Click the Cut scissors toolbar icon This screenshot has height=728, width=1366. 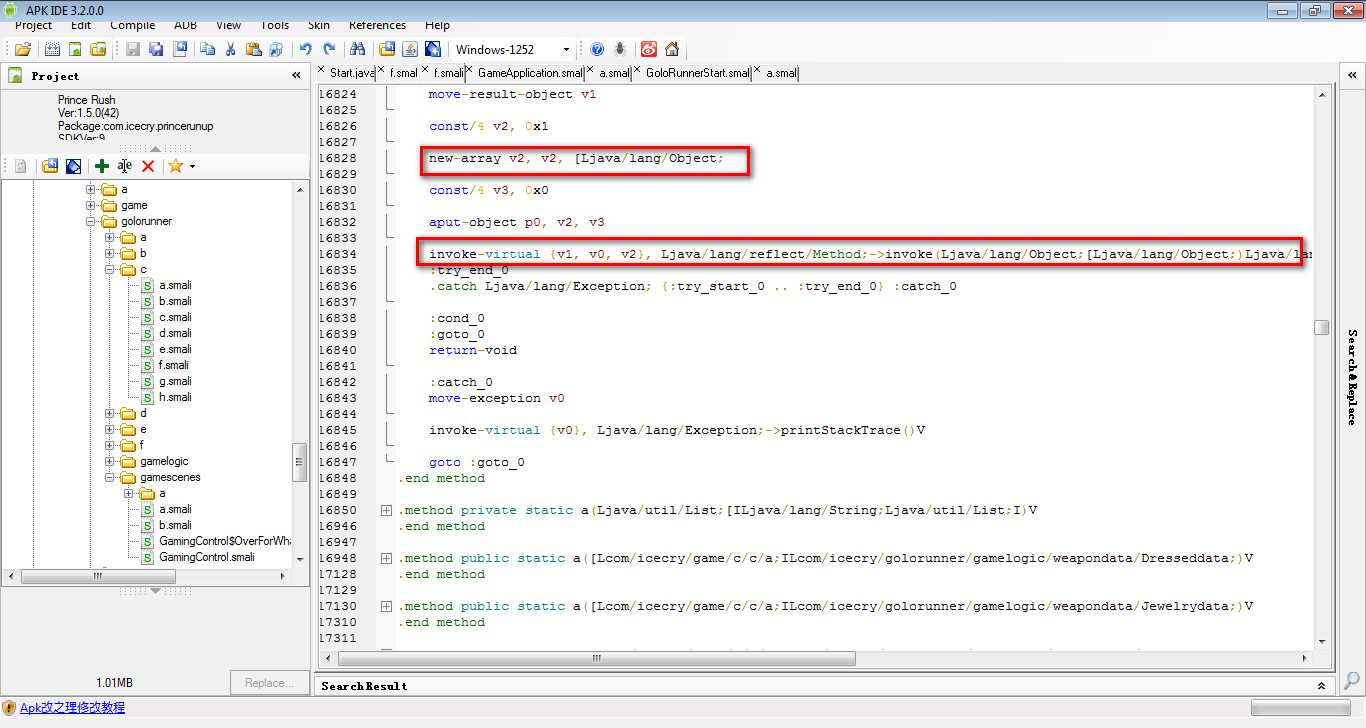(x=230, y=49)
